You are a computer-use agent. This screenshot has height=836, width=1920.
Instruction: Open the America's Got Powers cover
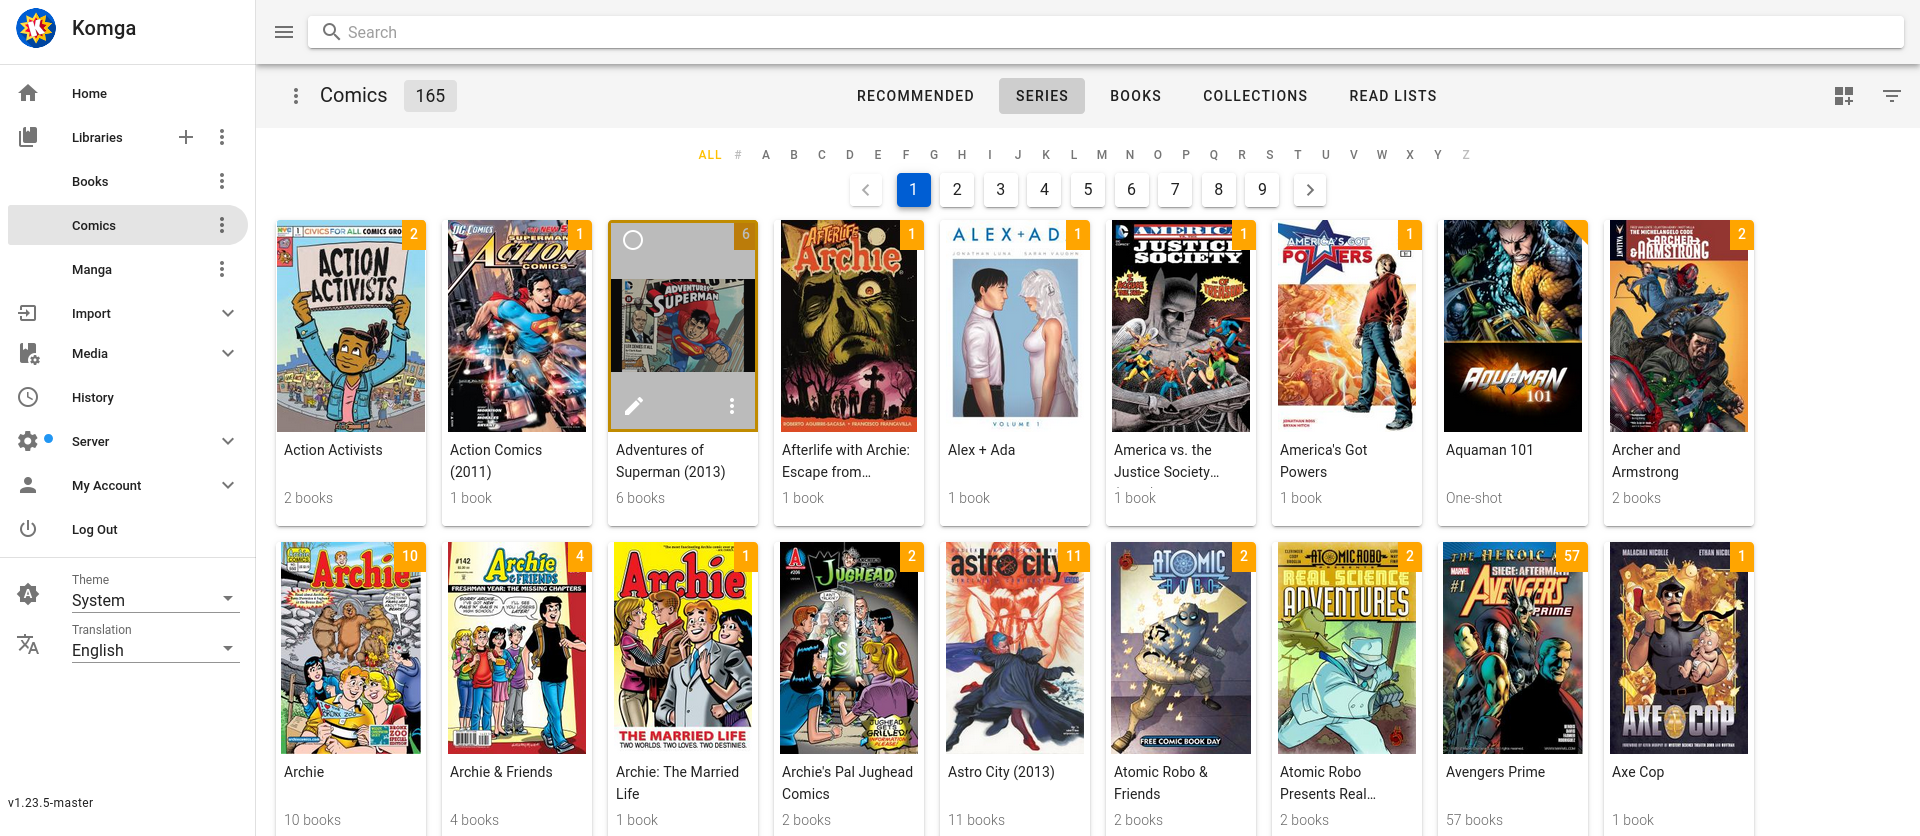coord(1347,326)
